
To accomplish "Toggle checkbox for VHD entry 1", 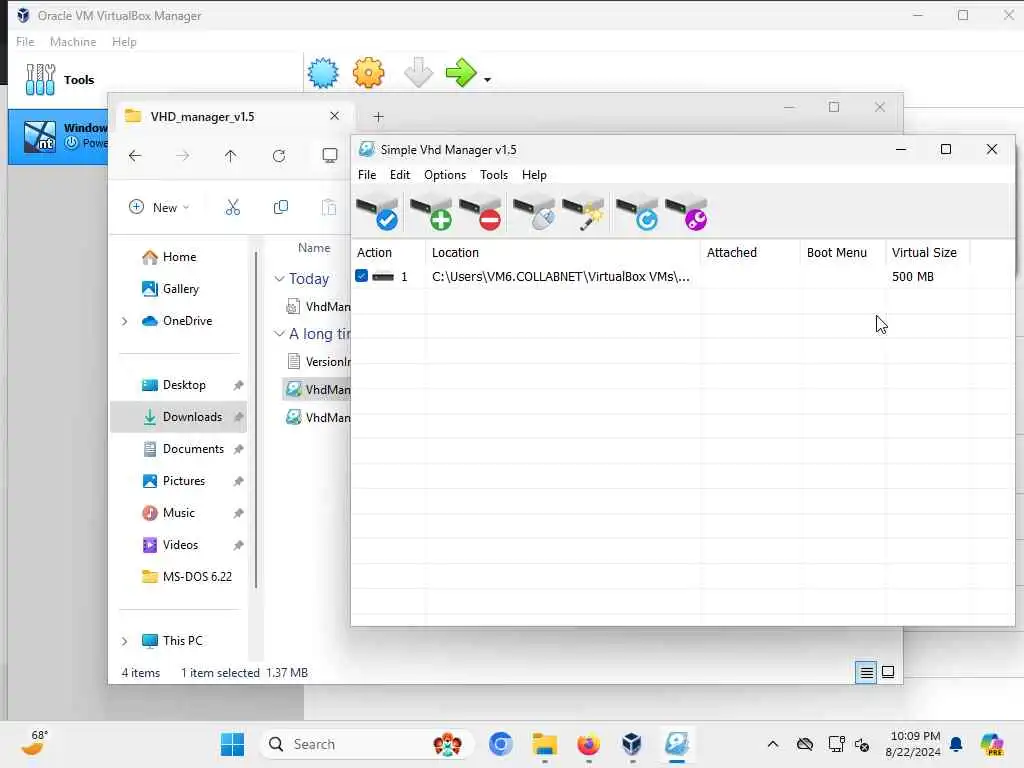I will 361,276.
